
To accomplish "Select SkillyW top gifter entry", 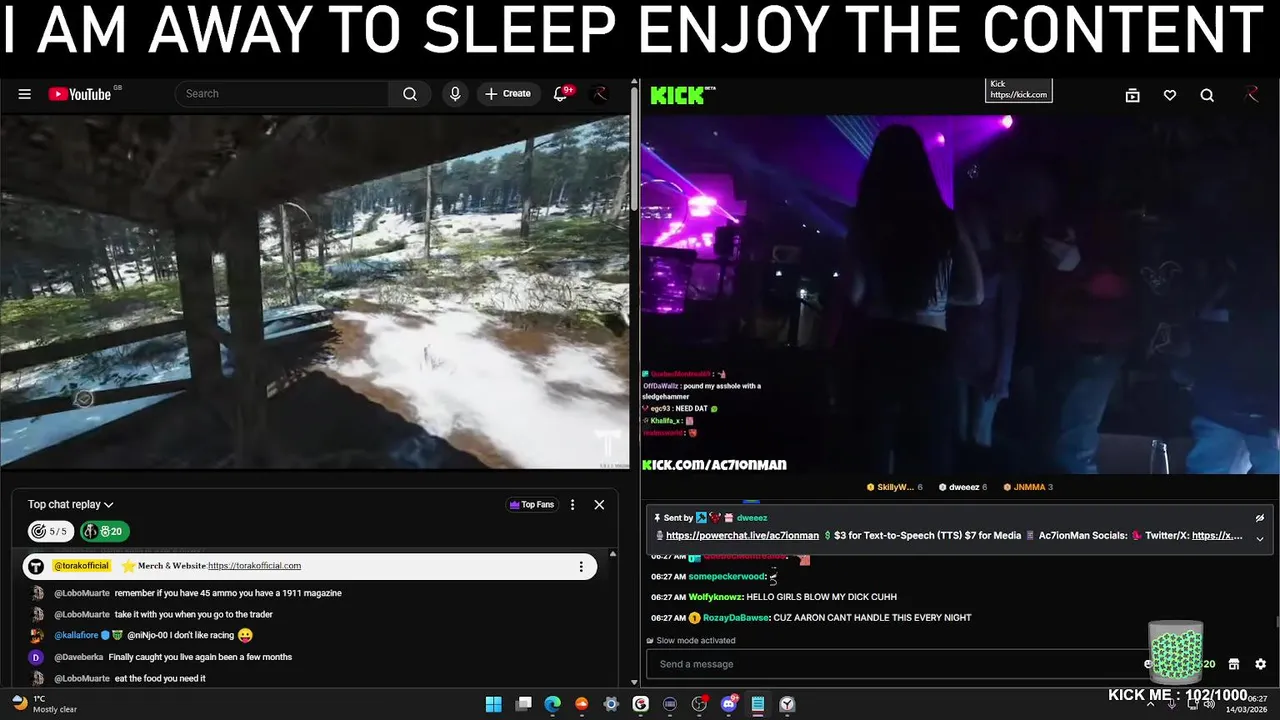I will pos(895,487).
